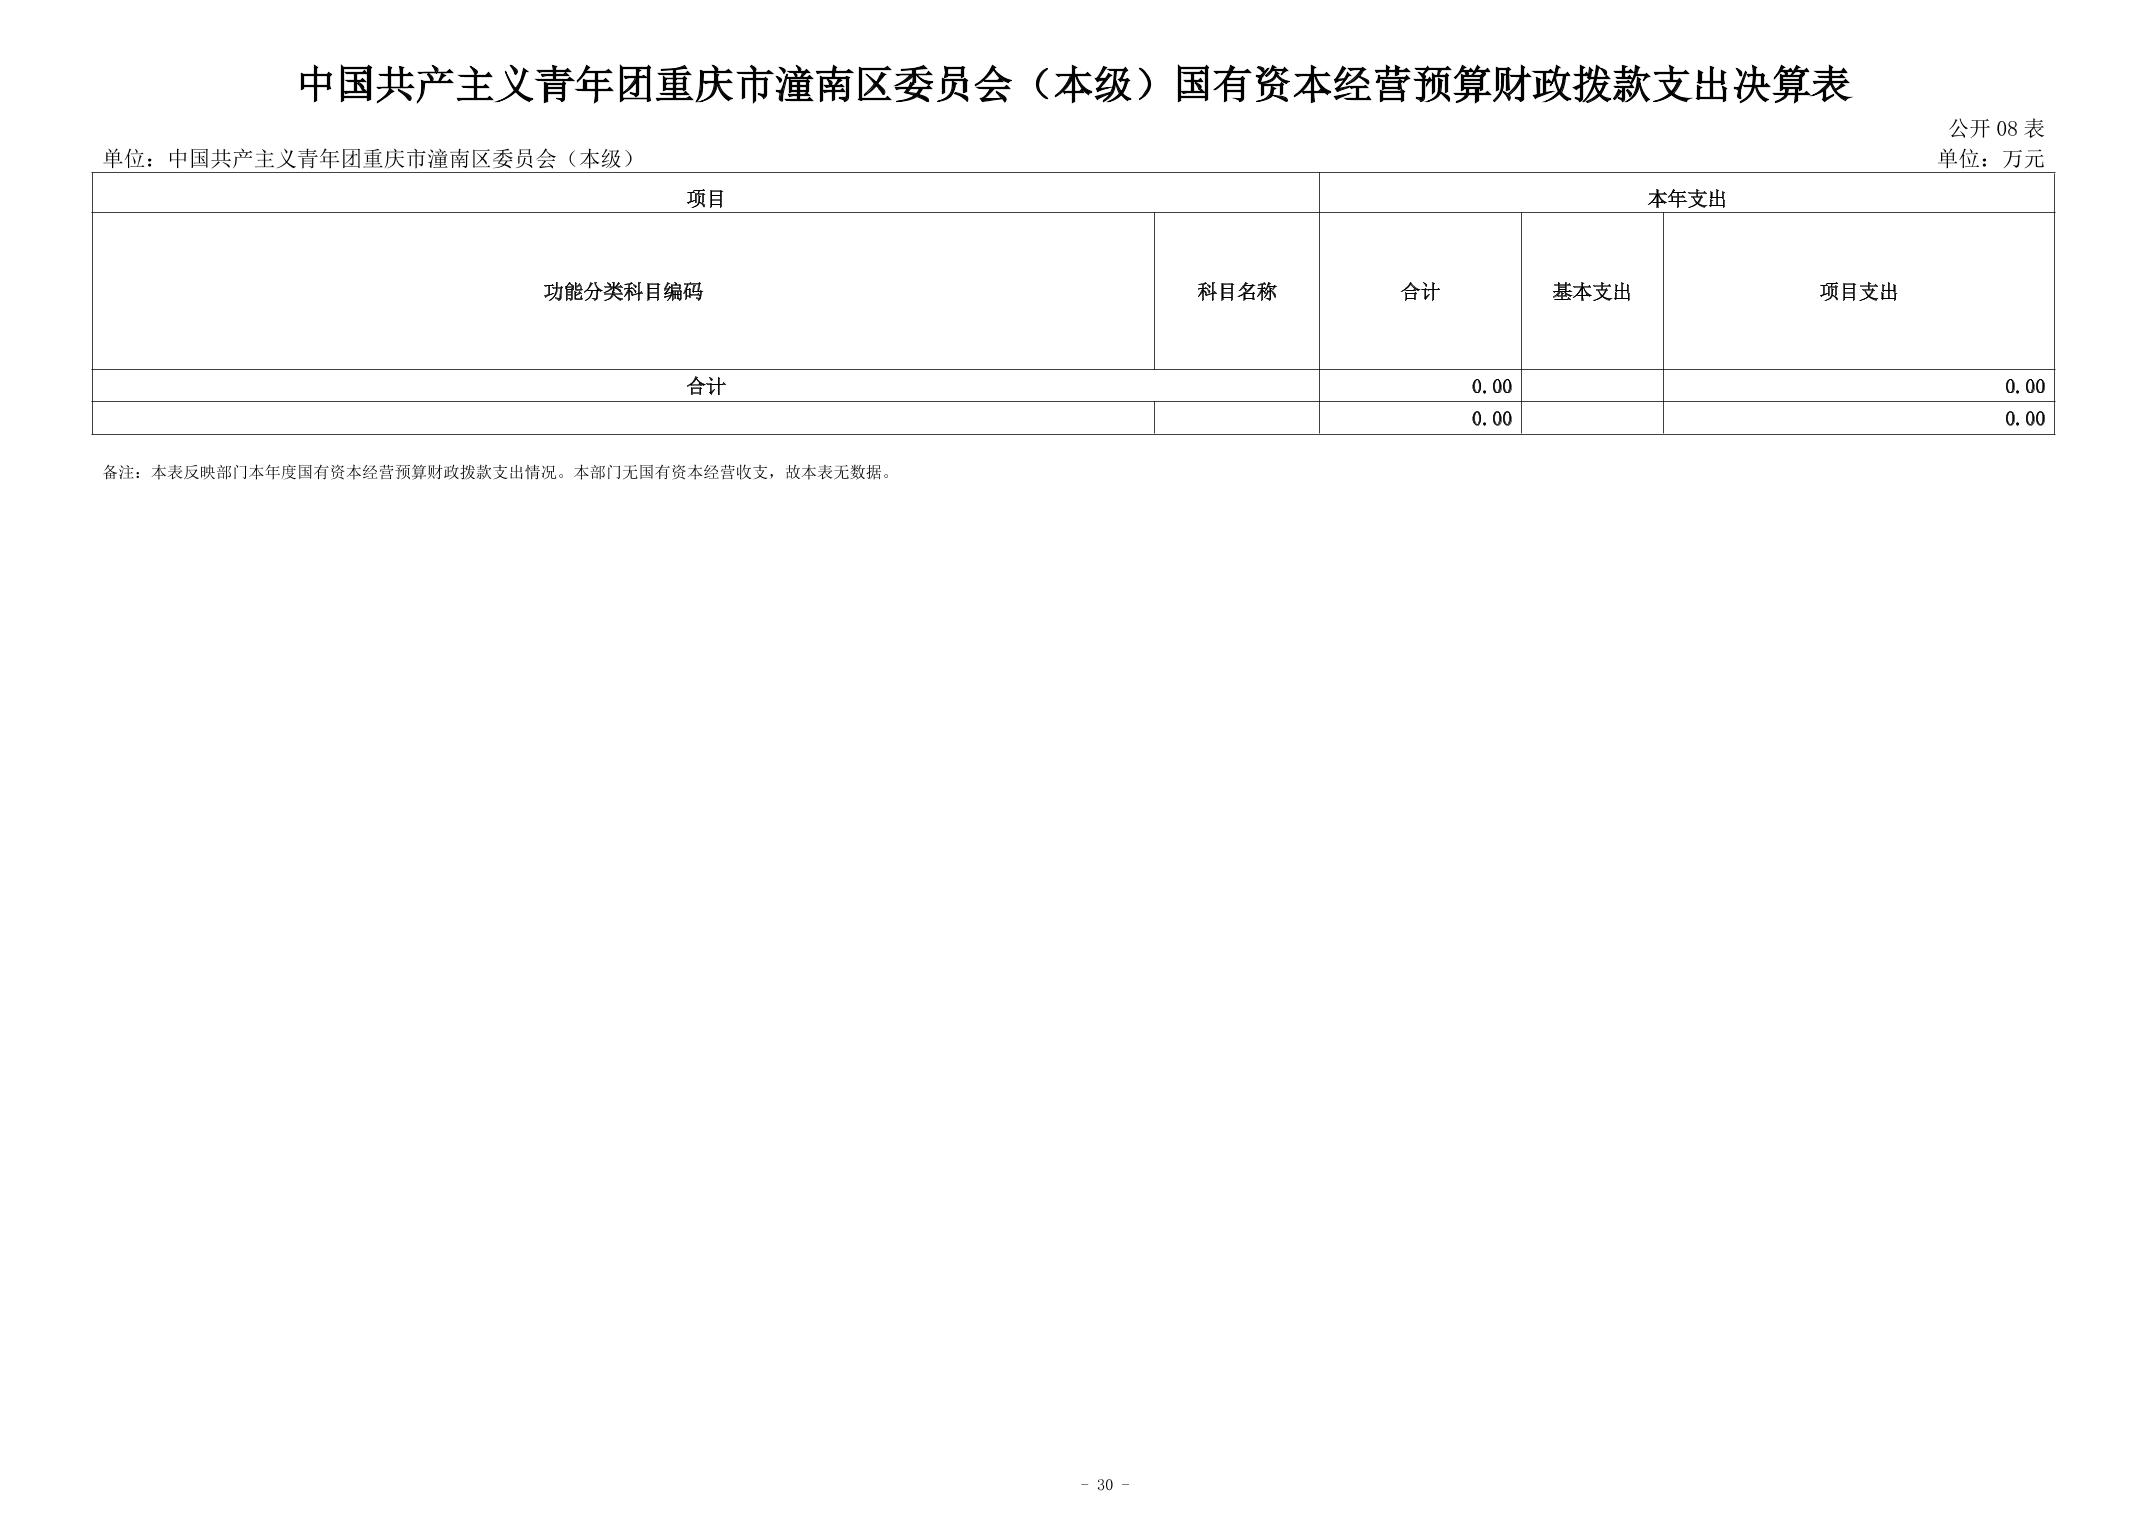Screen dimensions: 2149x1520
Task: Click the 单位:万元 label
Action: click(x=1990, y=159)
